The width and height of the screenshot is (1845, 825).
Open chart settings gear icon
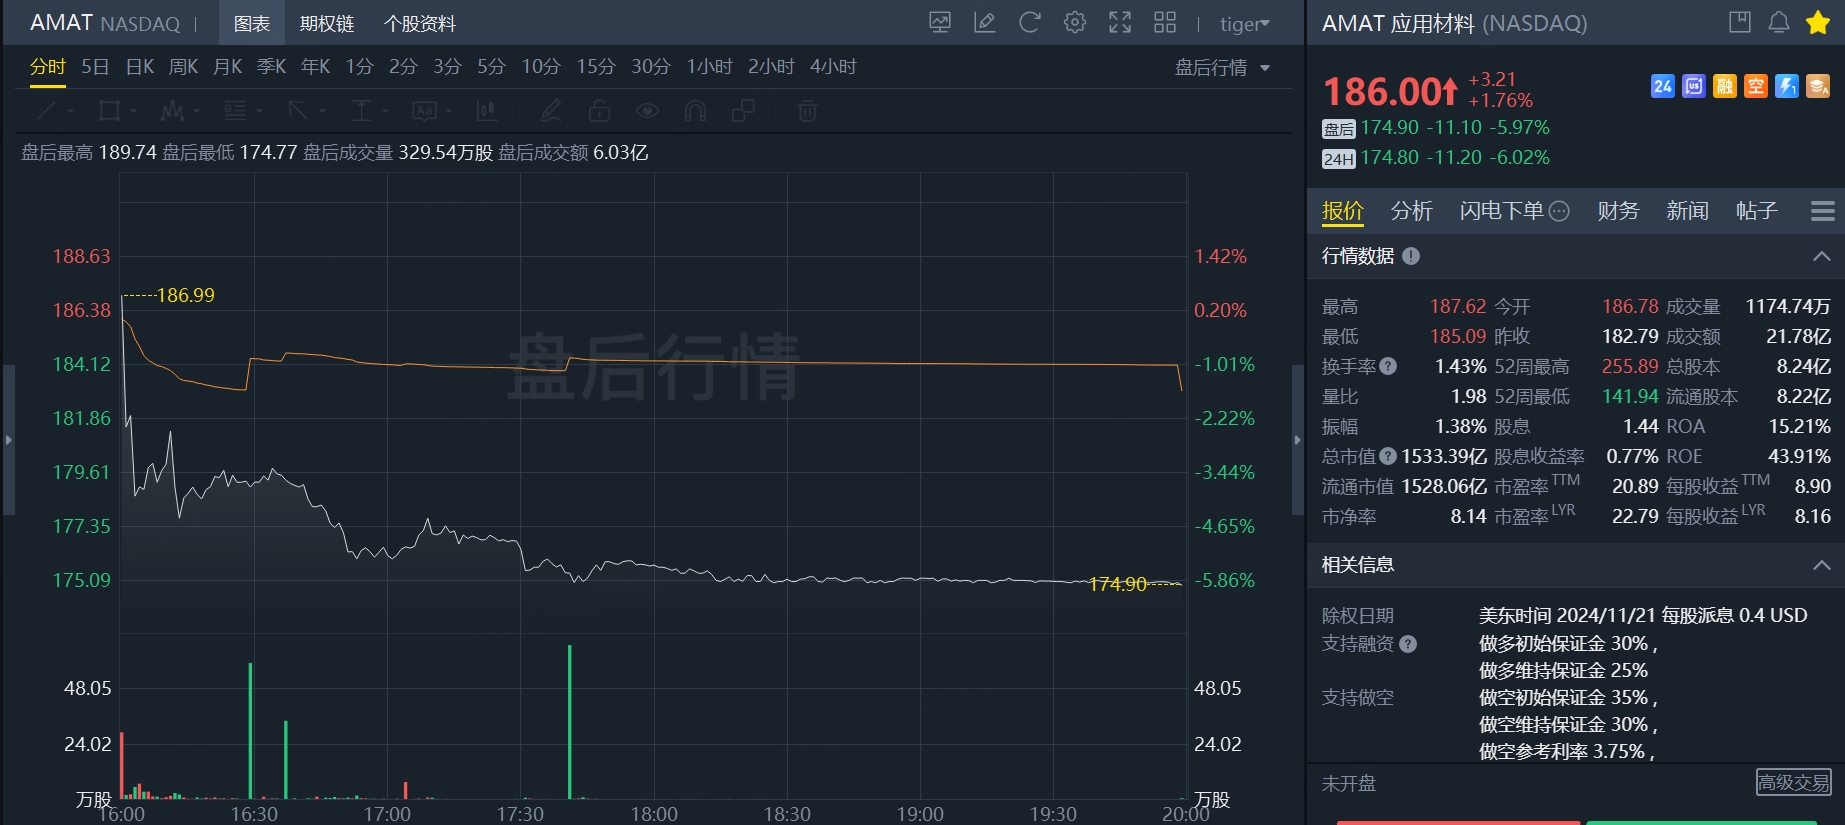(x=1075, y=23)
